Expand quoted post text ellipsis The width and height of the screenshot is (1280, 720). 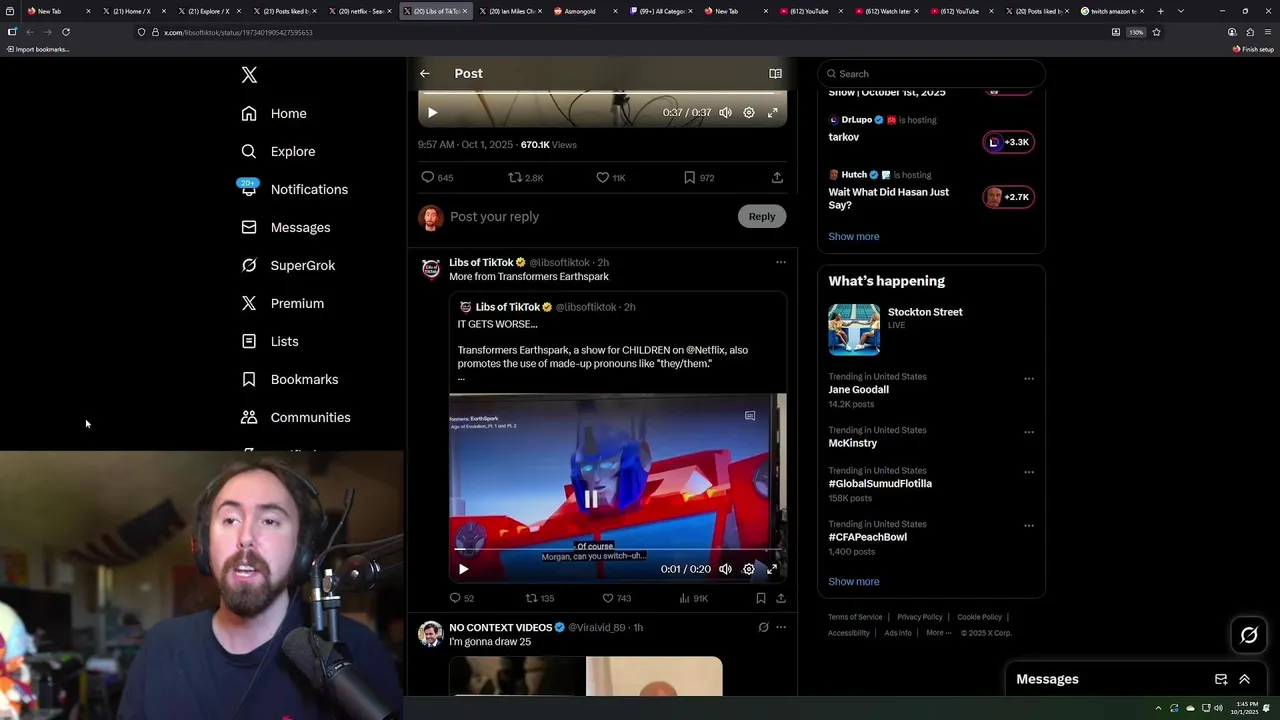[461, 378]
